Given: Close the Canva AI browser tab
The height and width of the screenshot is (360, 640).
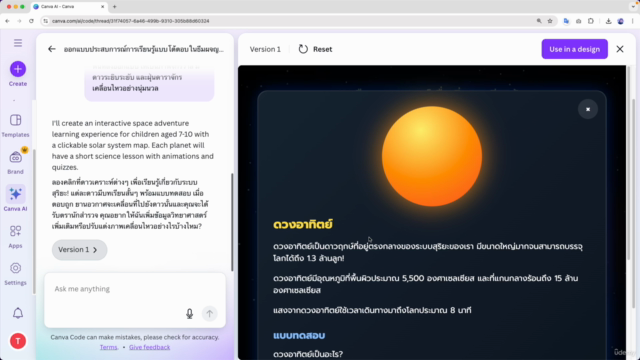Looking at the screenshot, I should click(x=102, y=7).
